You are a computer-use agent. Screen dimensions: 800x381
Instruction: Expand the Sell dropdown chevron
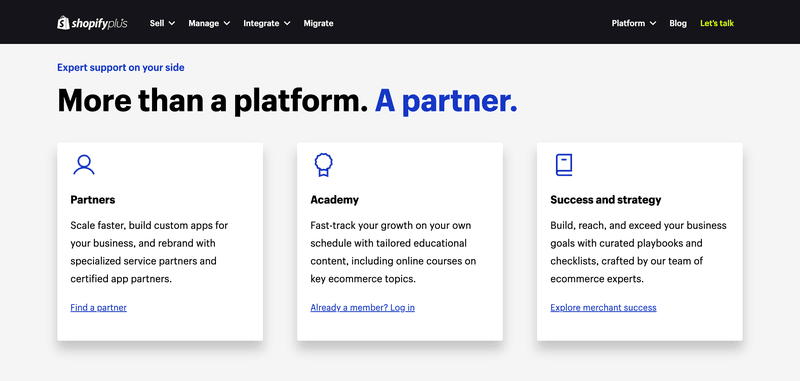coord(172,23)
